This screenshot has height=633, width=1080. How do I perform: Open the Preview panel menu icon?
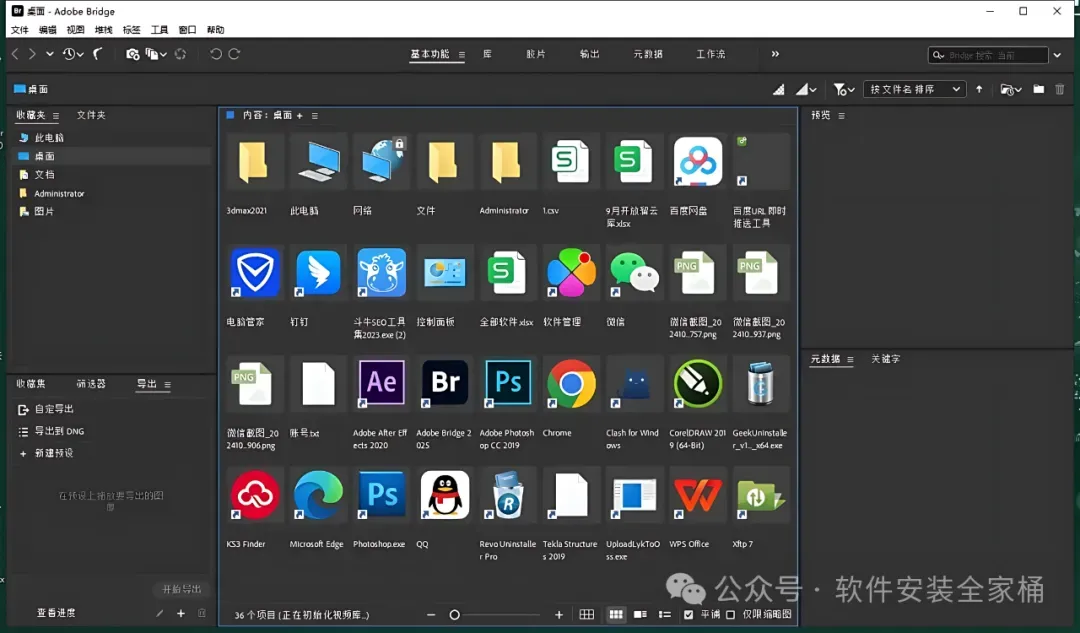(841, 116)
